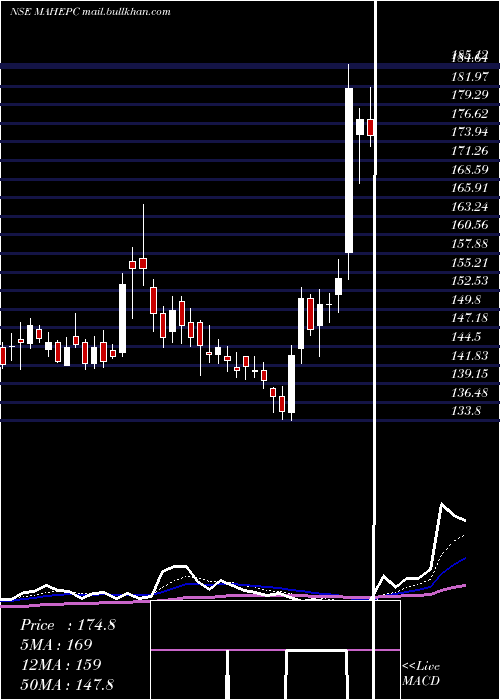Click the 50MA : 147.8 readout
The height and width of the screenshot is (700, 500).
pos(67,684)
